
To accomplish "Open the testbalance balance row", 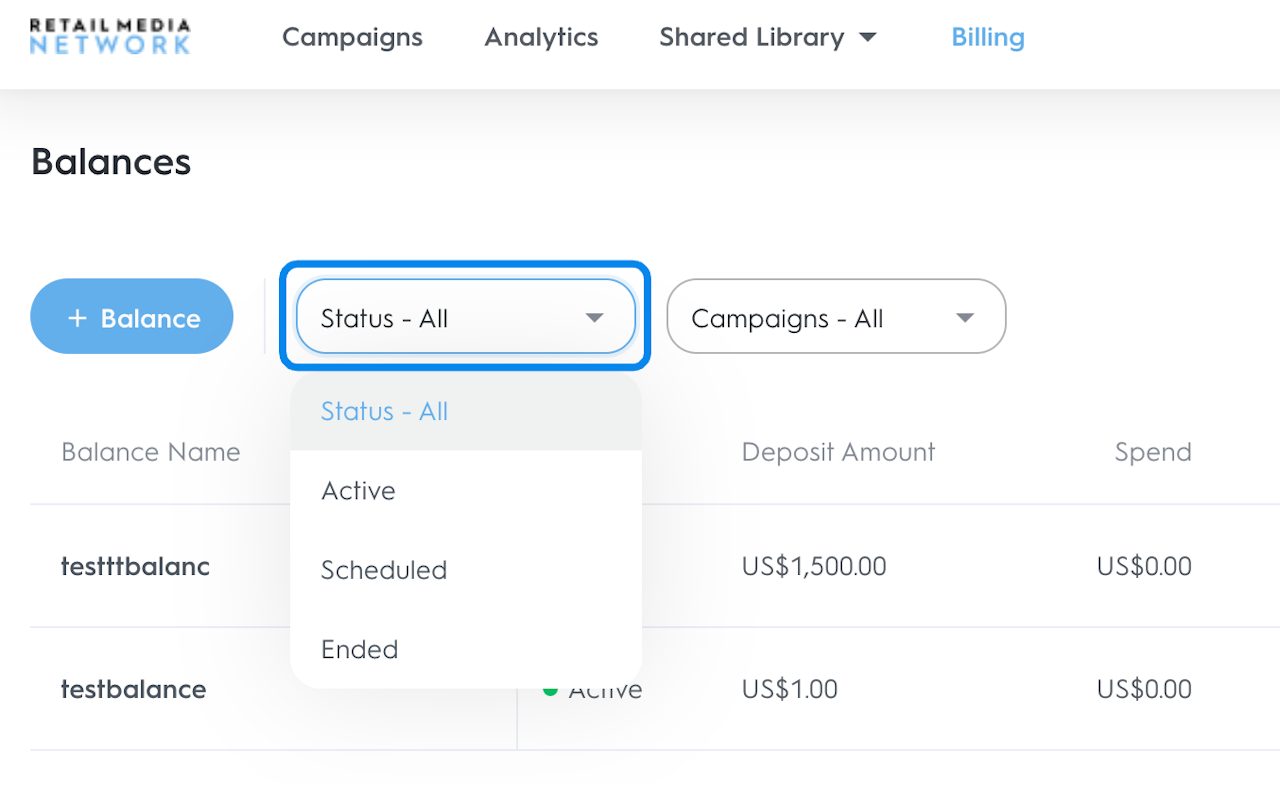I will coord(133,689).
